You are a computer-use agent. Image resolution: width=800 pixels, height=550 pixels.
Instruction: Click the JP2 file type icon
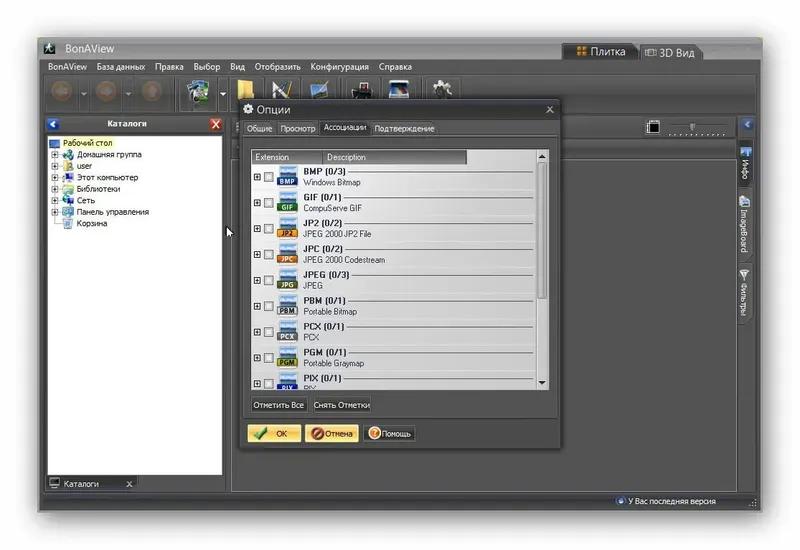(x=287, y=229)
